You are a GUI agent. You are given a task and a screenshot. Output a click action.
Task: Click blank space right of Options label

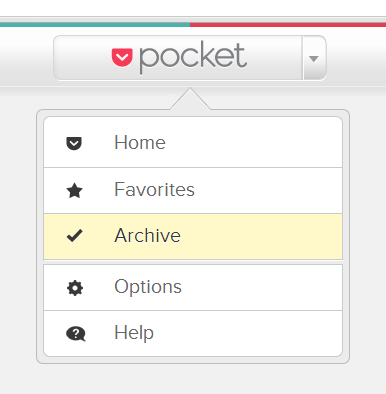coord(262,288)
